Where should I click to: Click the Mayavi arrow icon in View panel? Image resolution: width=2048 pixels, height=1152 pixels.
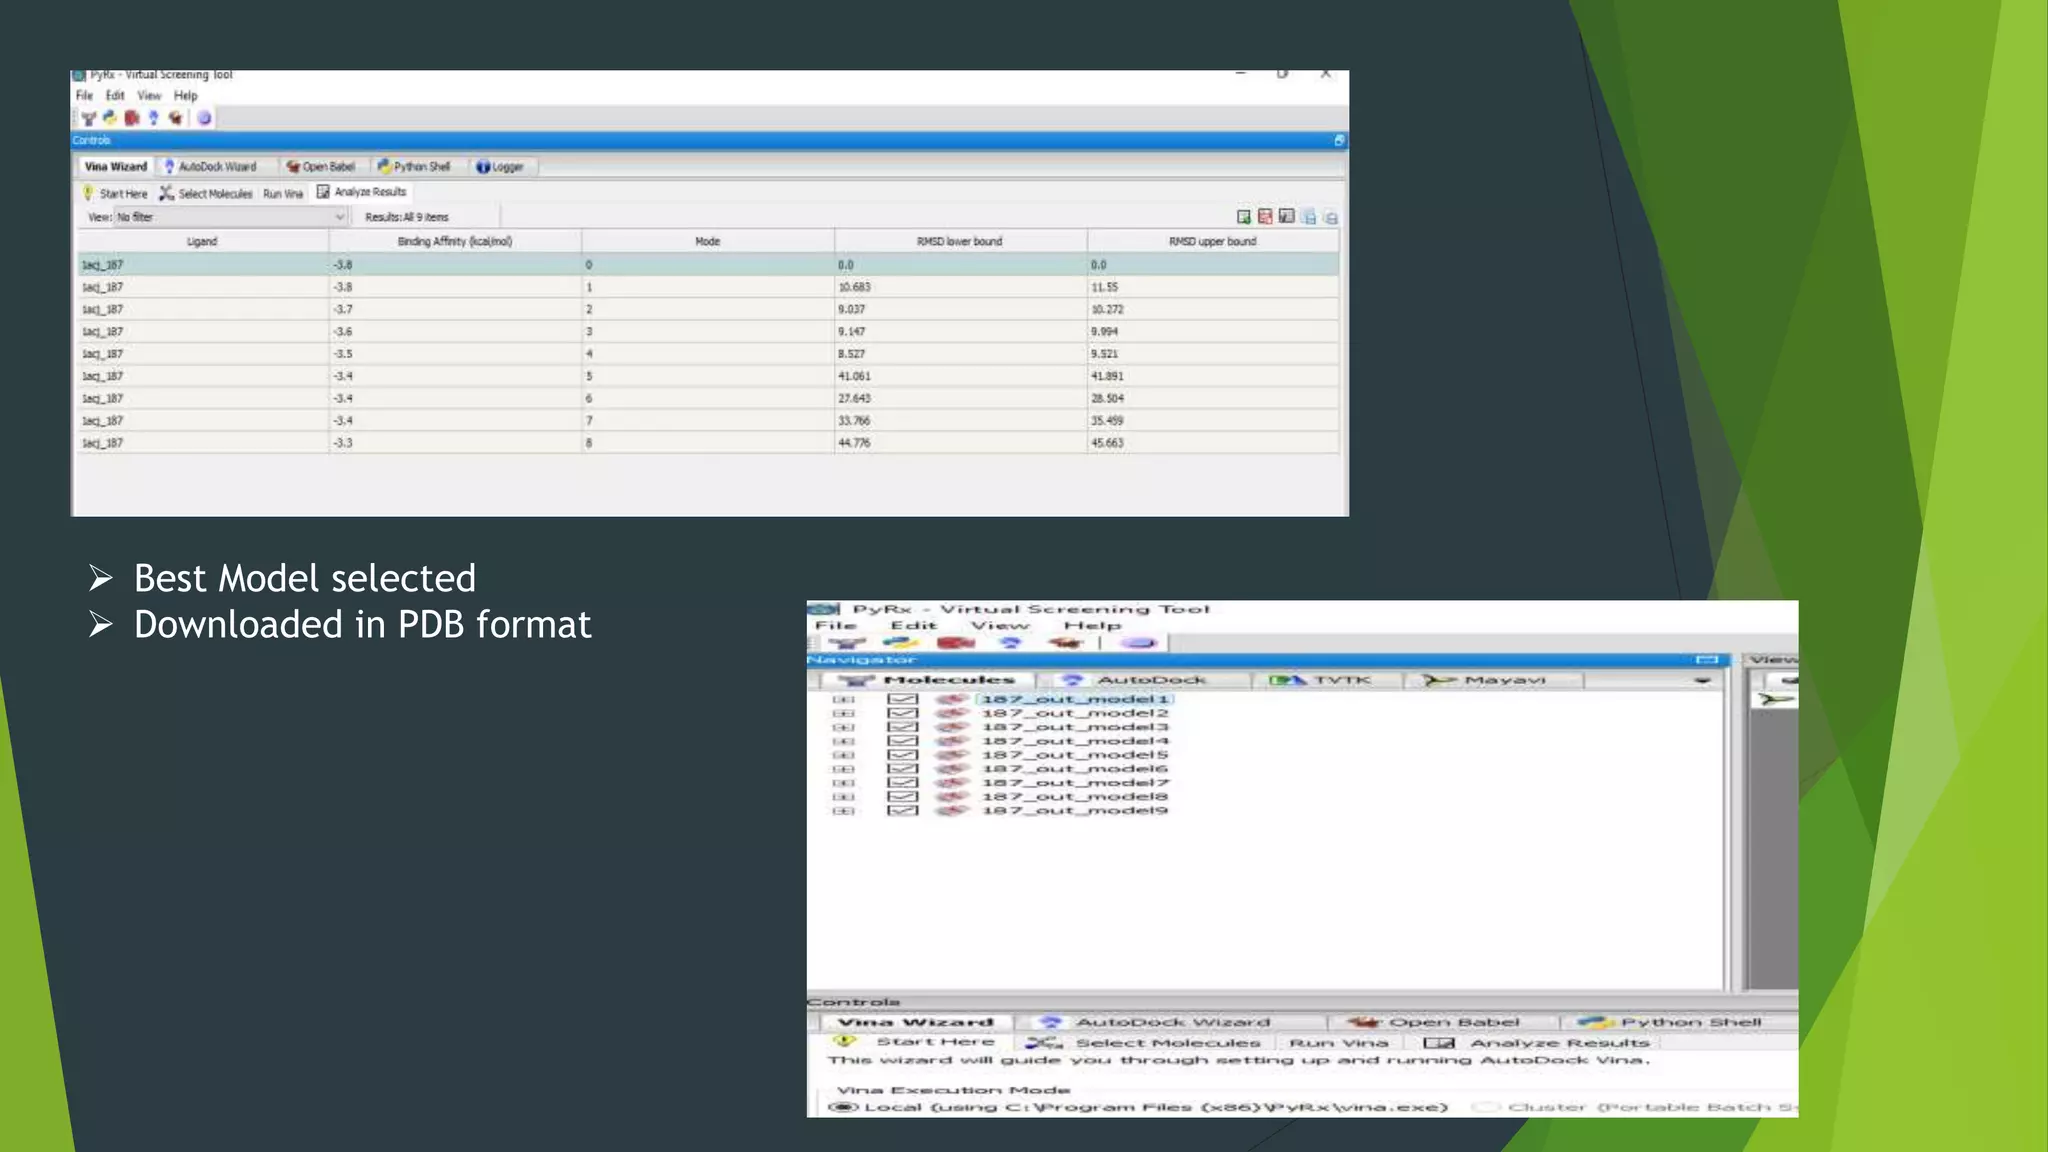(1776, 699)
